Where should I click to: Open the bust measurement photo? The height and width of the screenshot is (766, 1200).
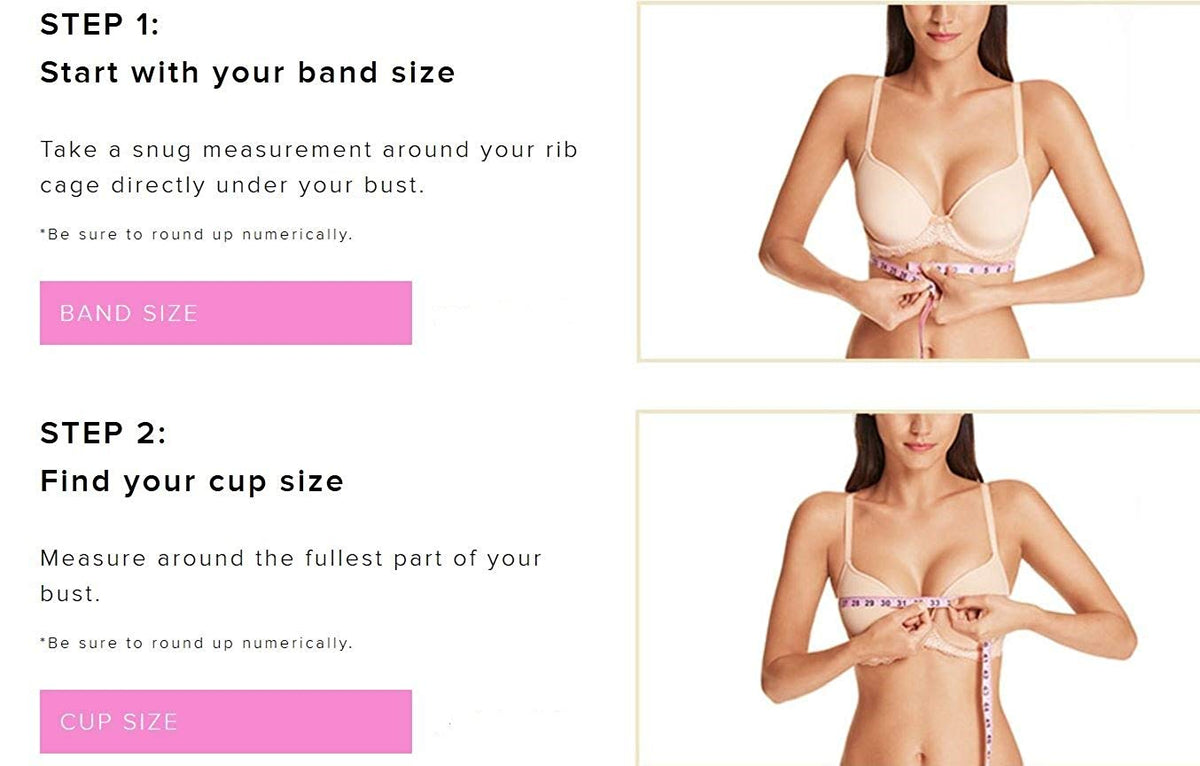[918, 588]
